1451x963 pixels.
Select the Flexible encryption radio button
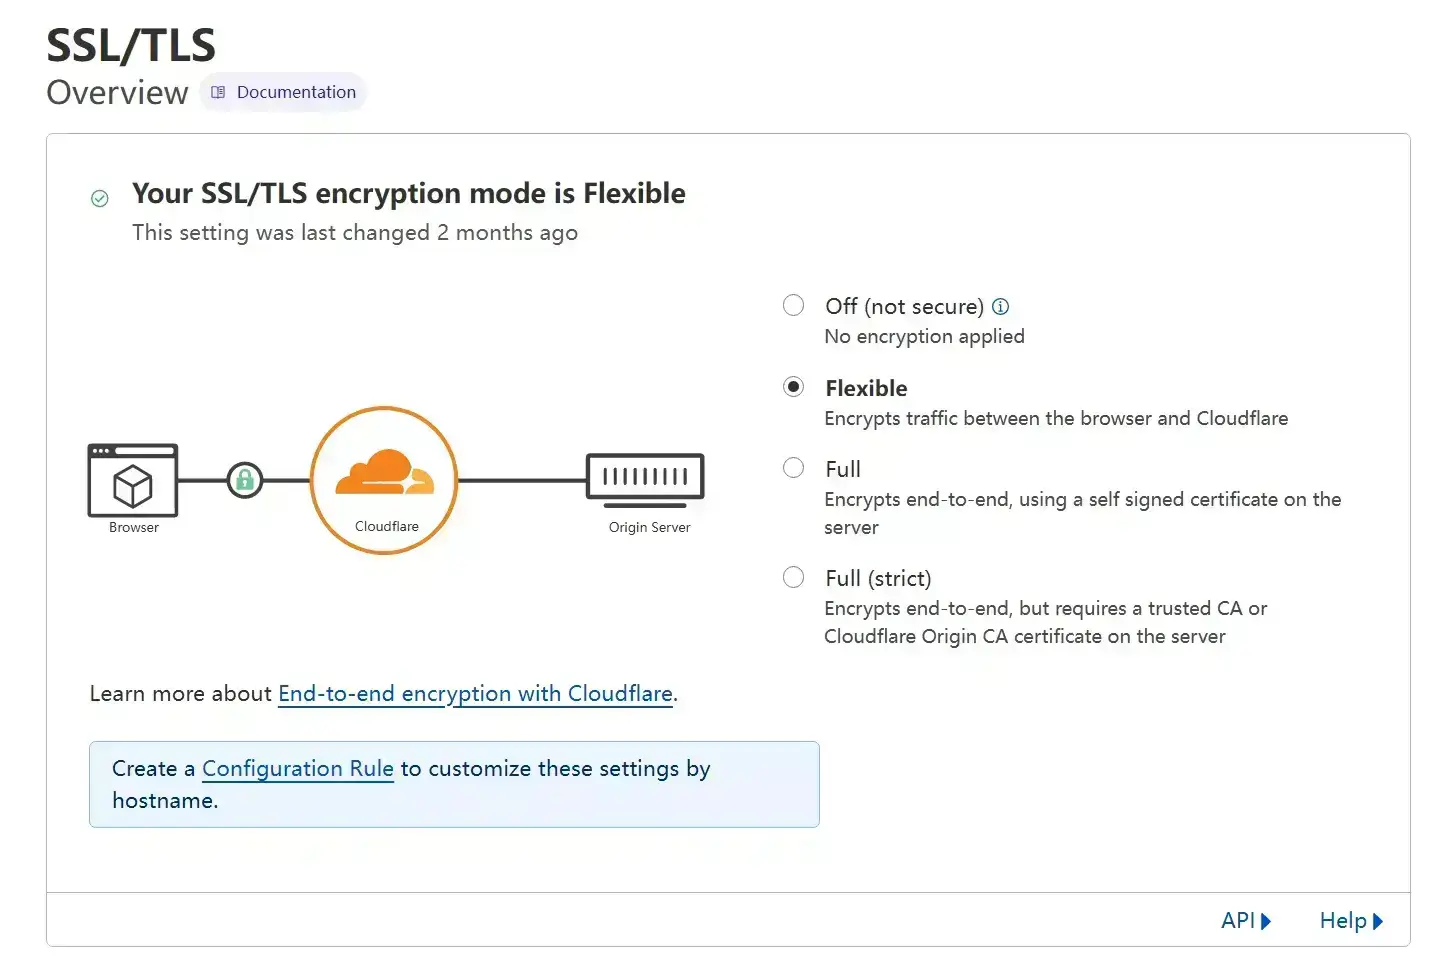tap(793, 386)
